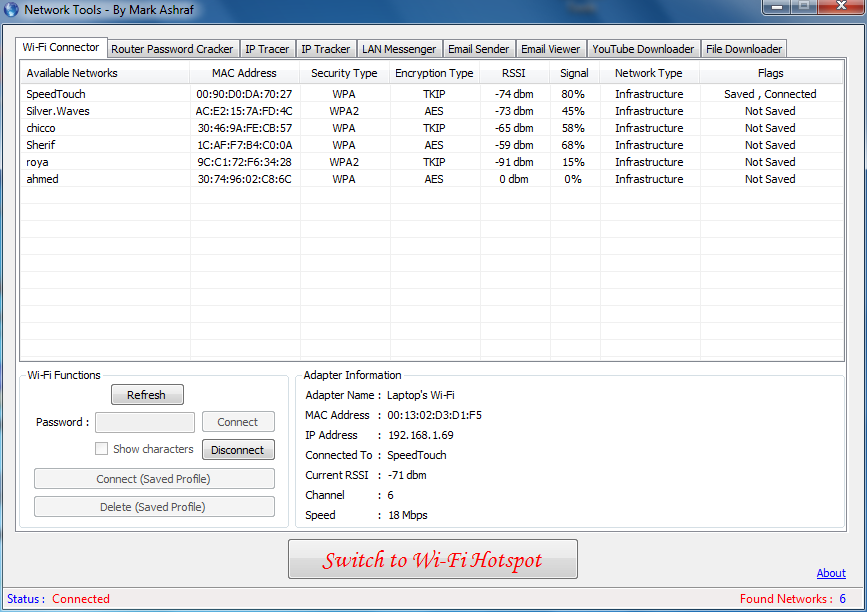
Task: Click the Disconnect button
Action: coord(238,450)
